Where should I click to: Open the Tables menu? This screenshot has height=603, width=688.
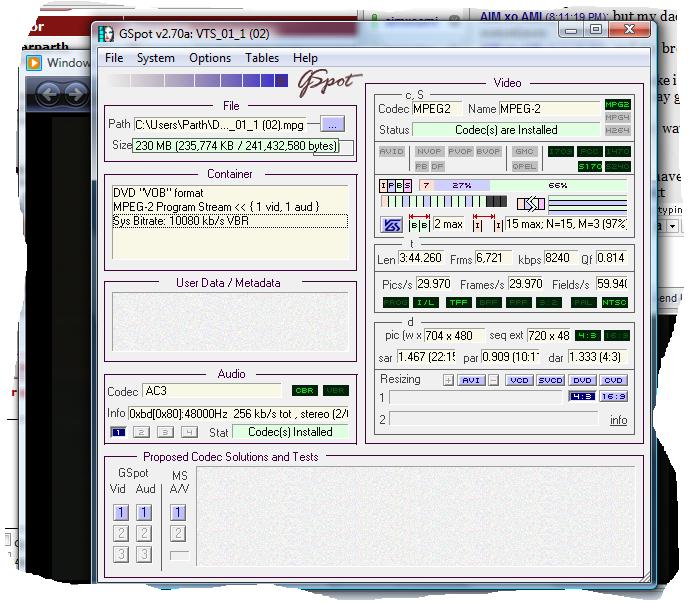[262, 58]
